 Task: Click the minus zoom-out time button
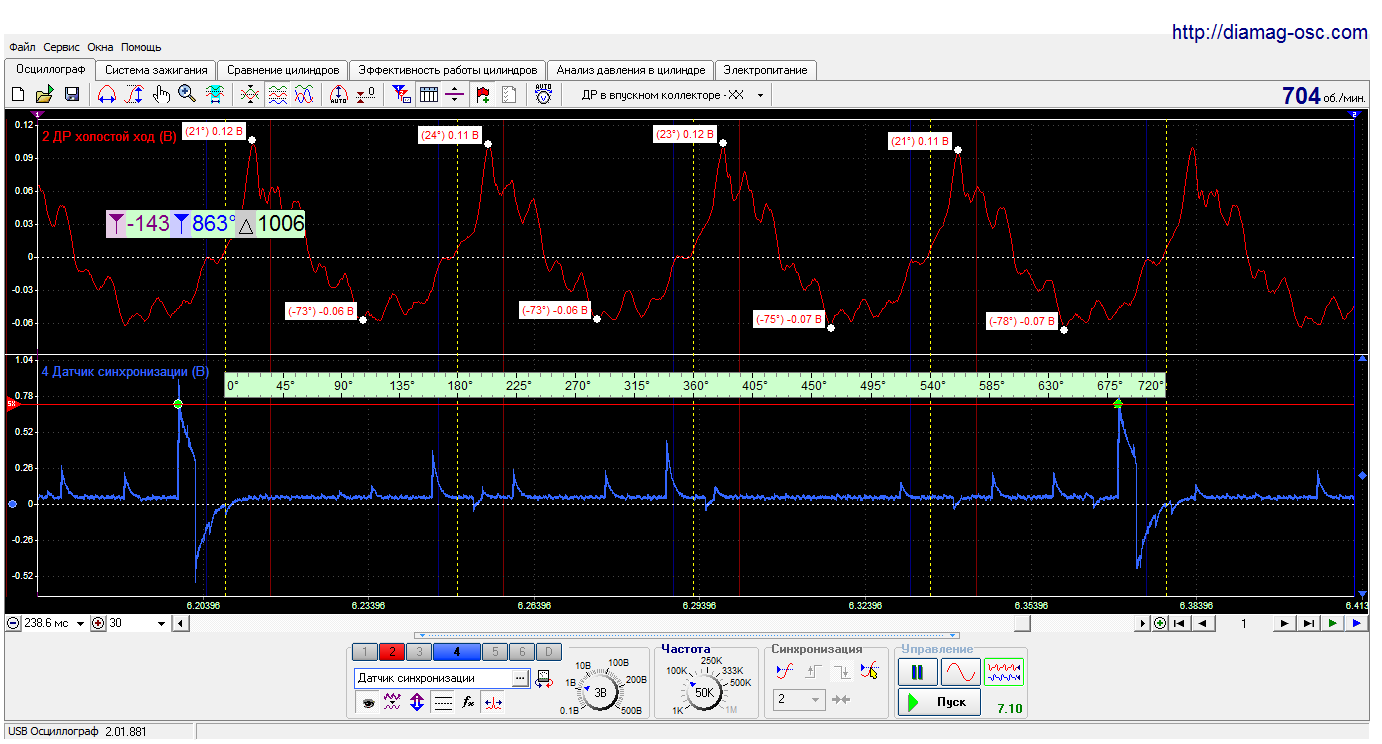(13, 623)
